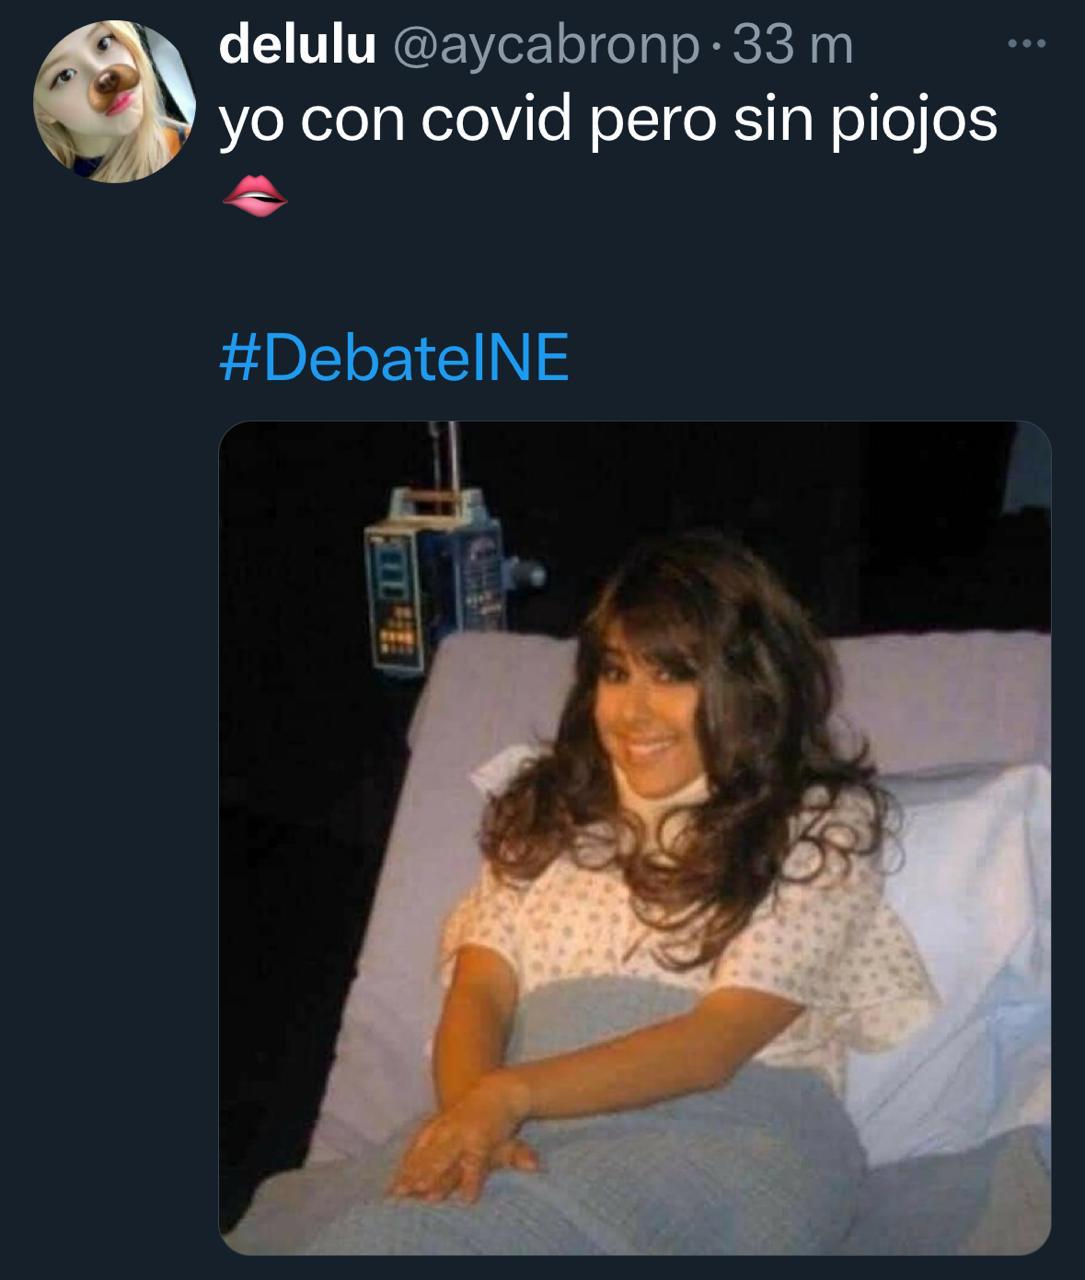This screenshot has width=1085, height=1280.
Task: Open the #DebateINE hashtag
Action: (394, 358)
